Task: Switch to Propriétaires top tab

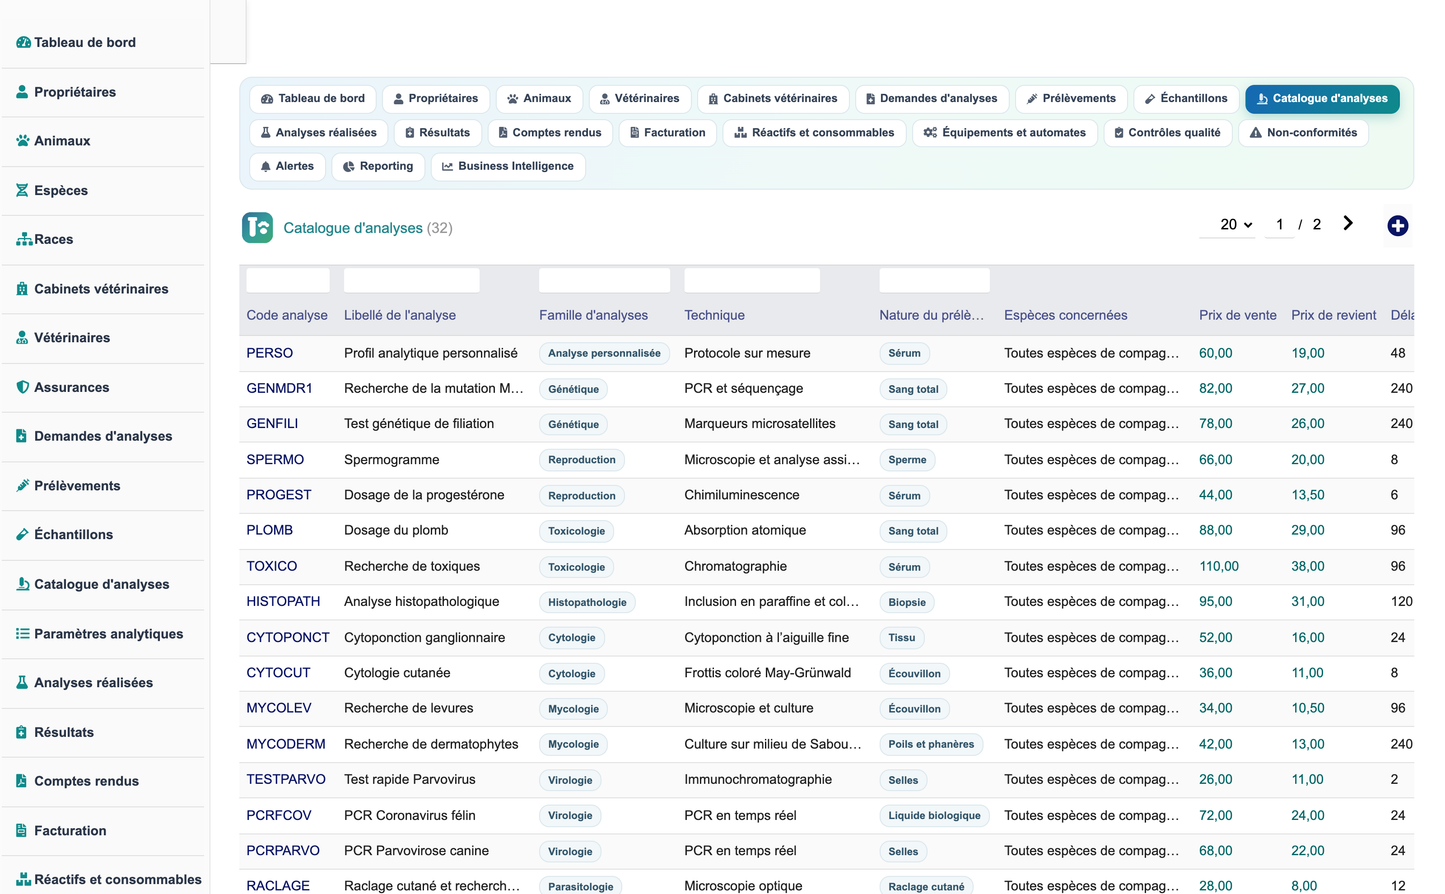Action: pyautogui.click(x=436, y=99)
